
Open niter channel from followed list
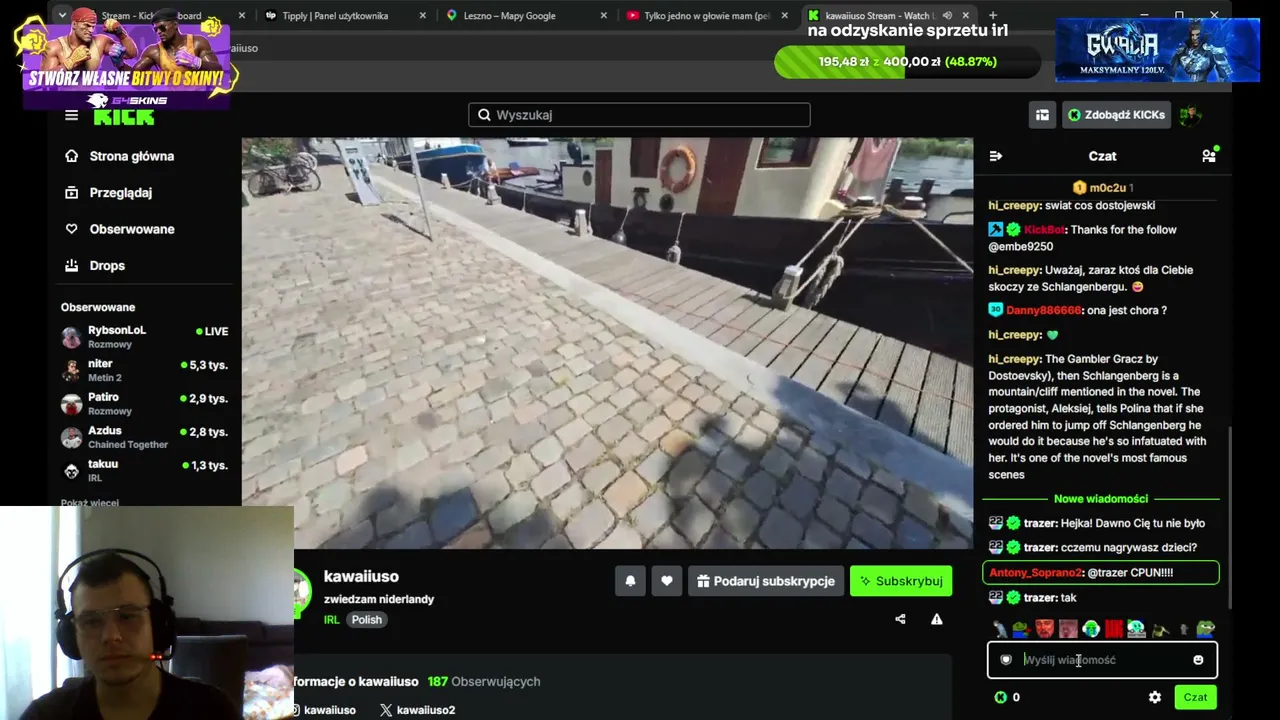(146, 370)
